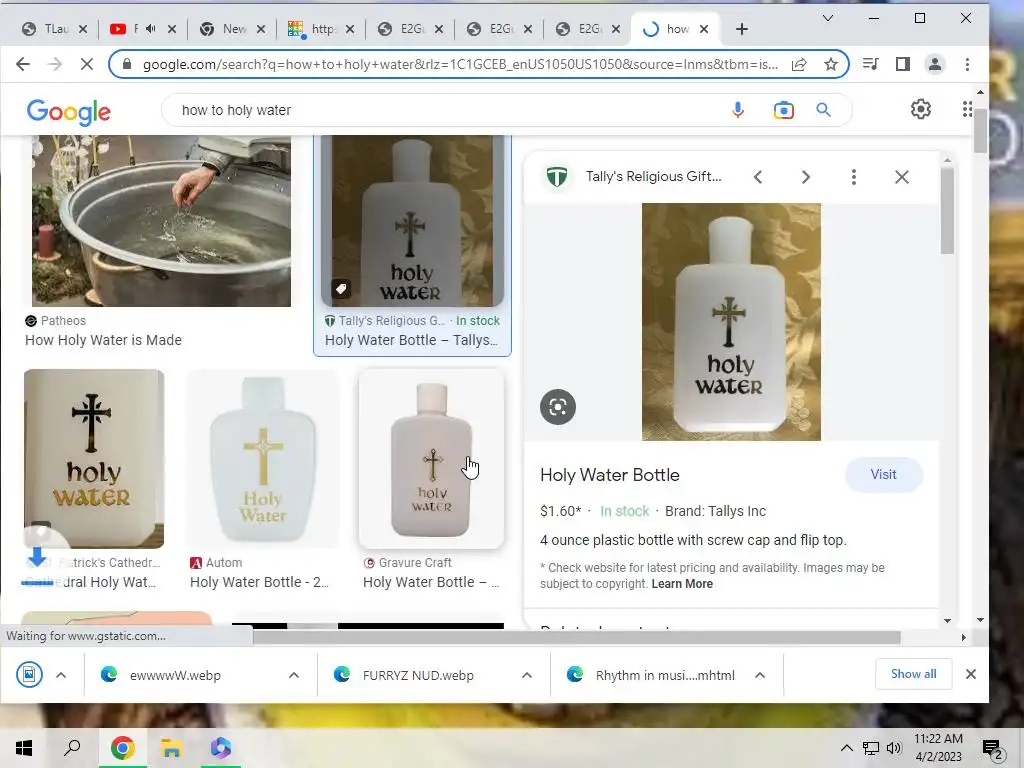The image size is (1024, 768).
Task: Open Cathedral Holy Water bottle thumbnail
Action: pos(94,458)
